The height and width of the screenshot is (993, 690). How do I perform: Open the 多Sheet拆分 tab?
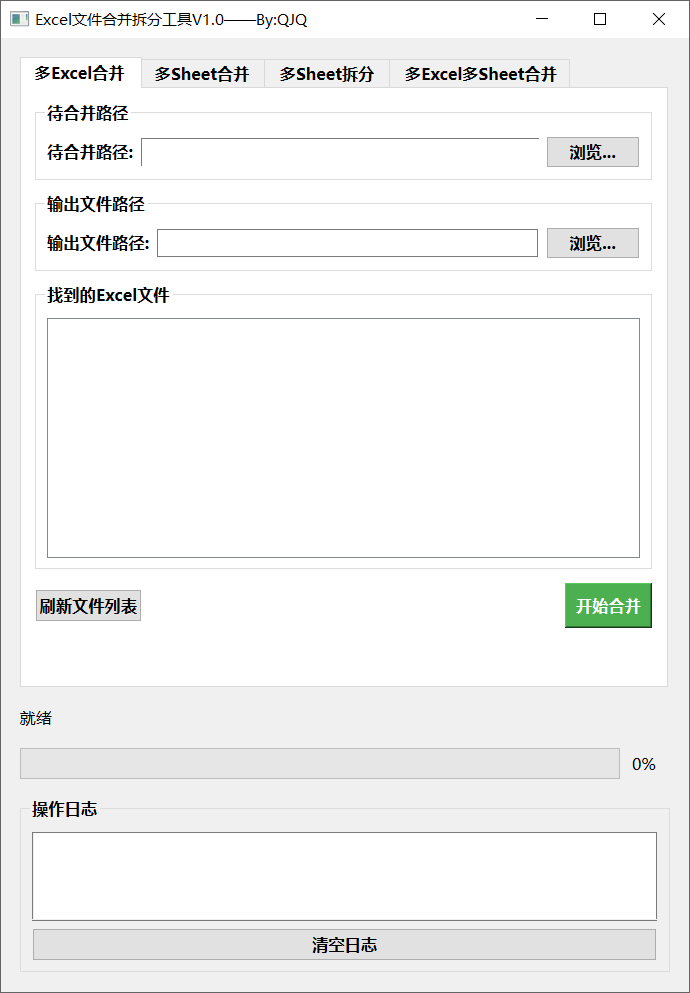pyautogui.click(x=326, y=73)
